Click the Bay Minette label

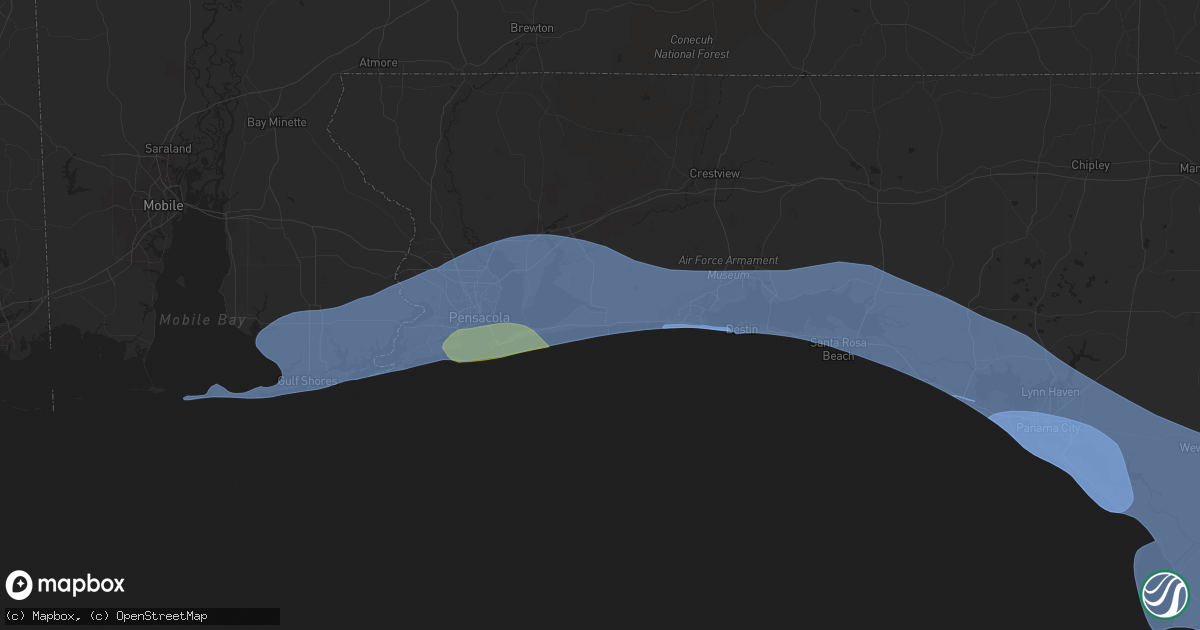tap(277, 122)
